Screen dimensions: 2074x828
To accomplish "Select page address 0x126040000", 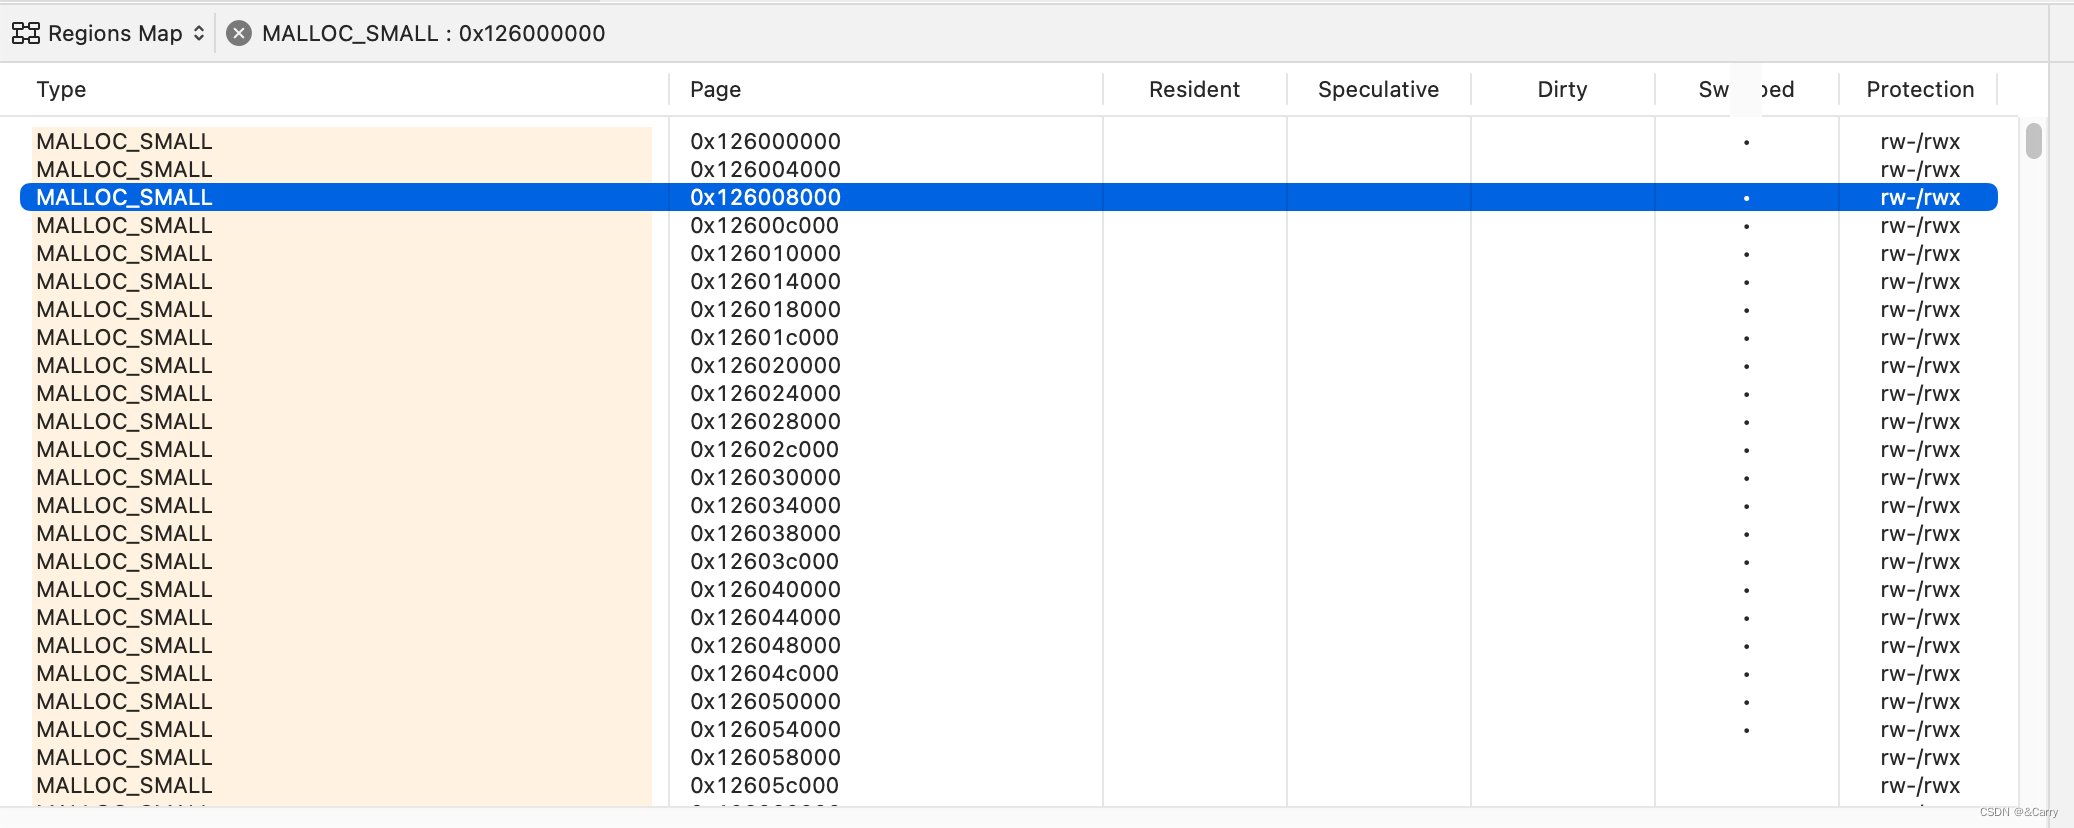I will 765,589.
